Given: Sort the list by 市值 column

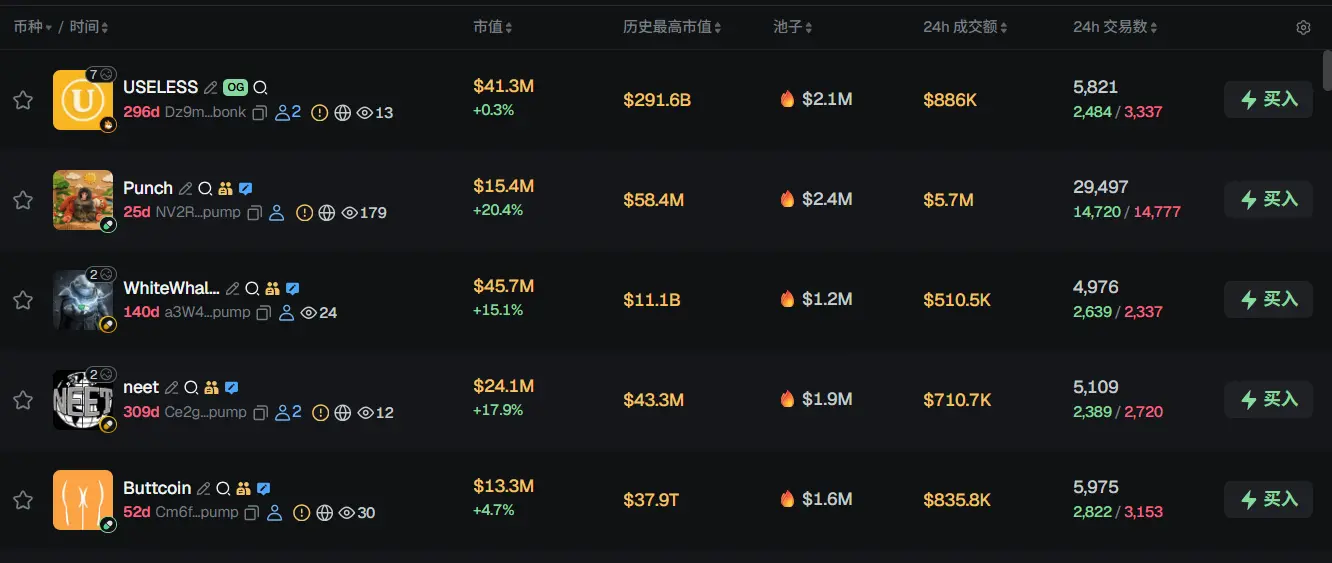Looking at the screenshot, I should pyautogui.click(x=492, y=27).
